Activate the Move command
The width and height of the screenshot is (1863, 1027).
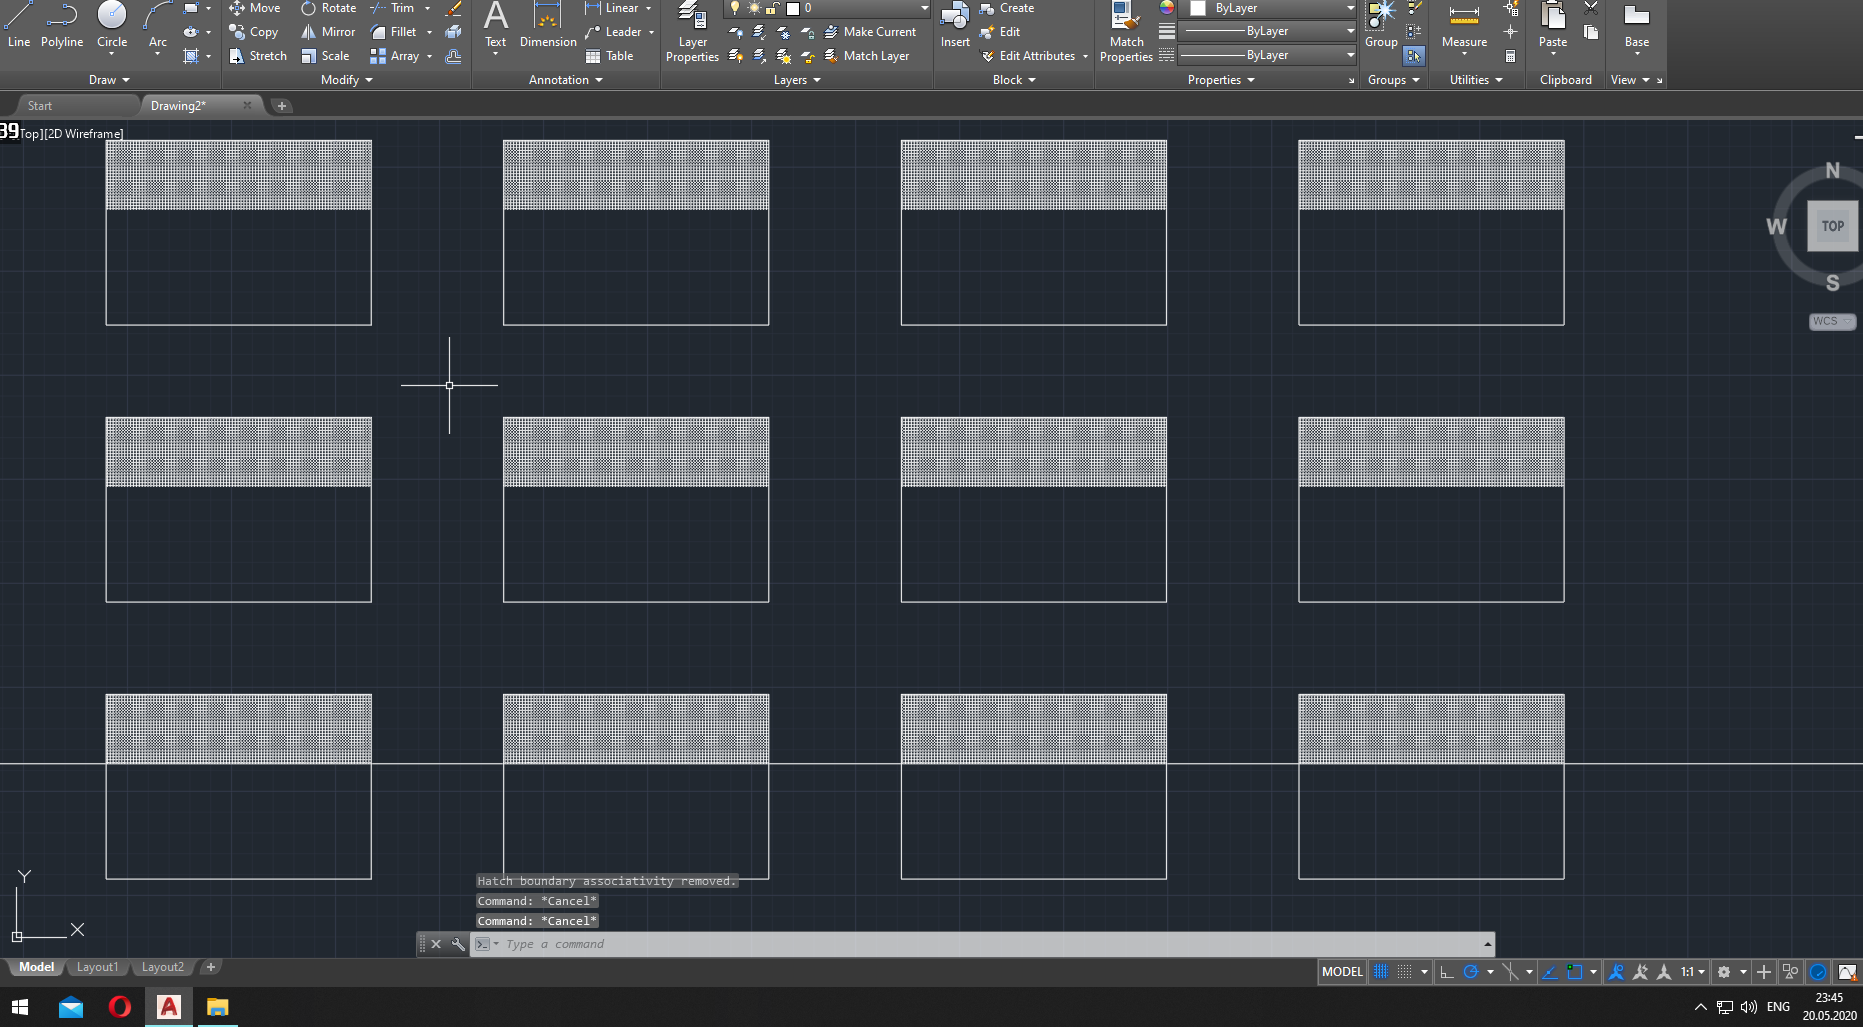point(256,7)
